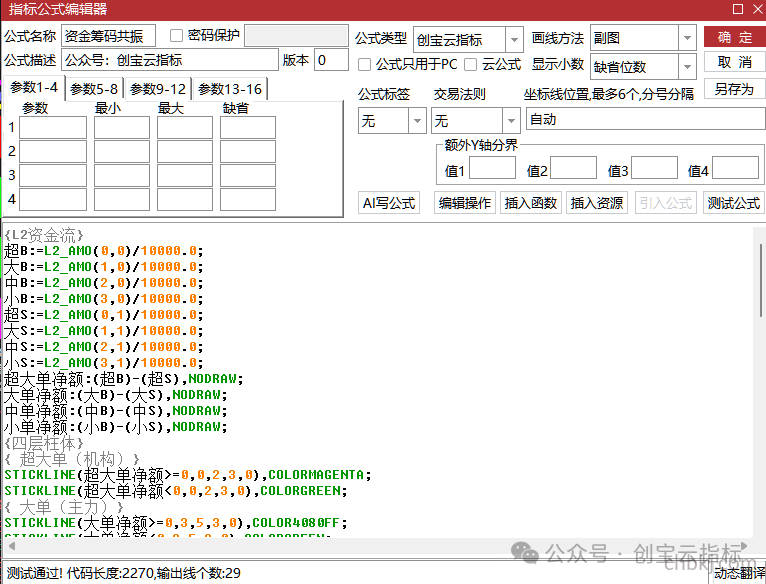Open the 交易法则 dropdown
766x584 pixels.
[511, 120]
